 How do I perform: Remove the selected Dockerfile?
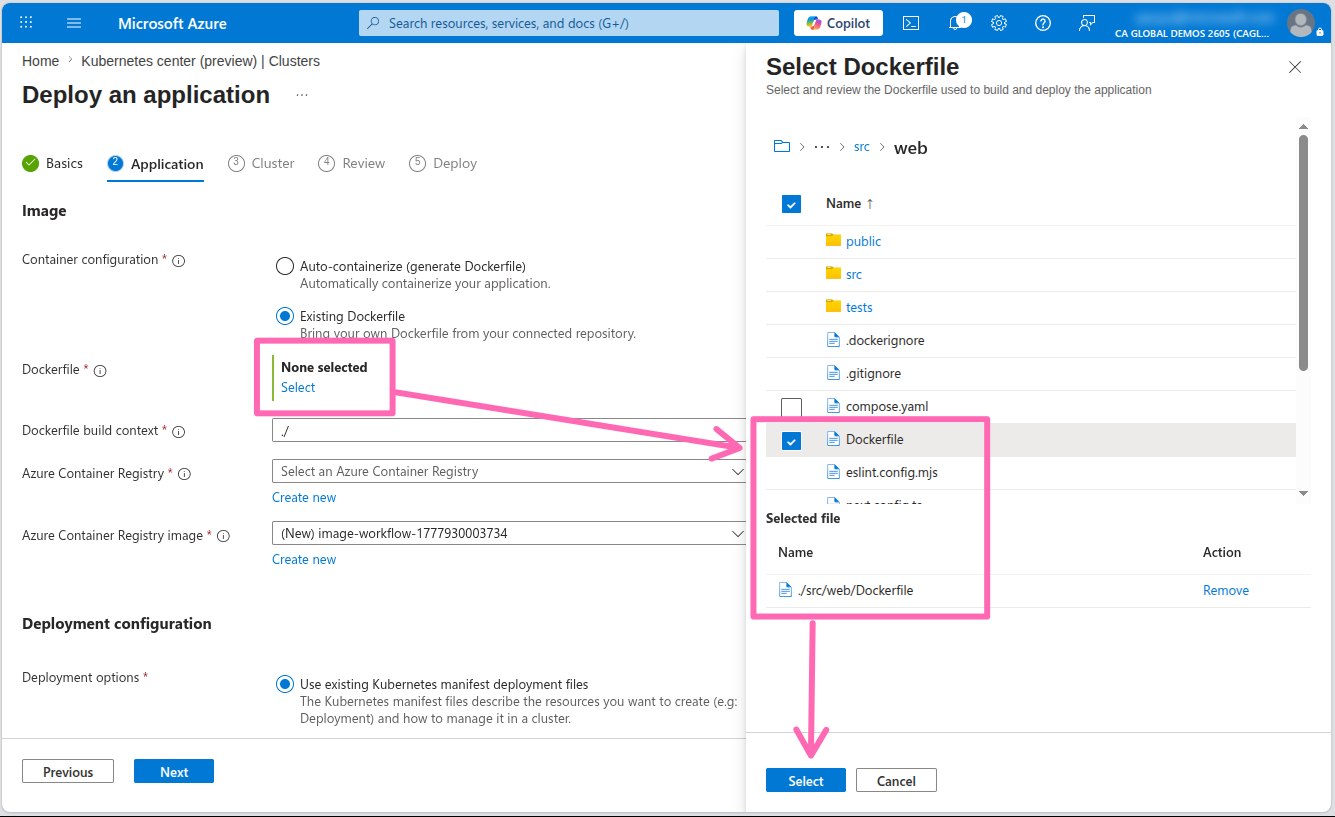[1226, 590]
